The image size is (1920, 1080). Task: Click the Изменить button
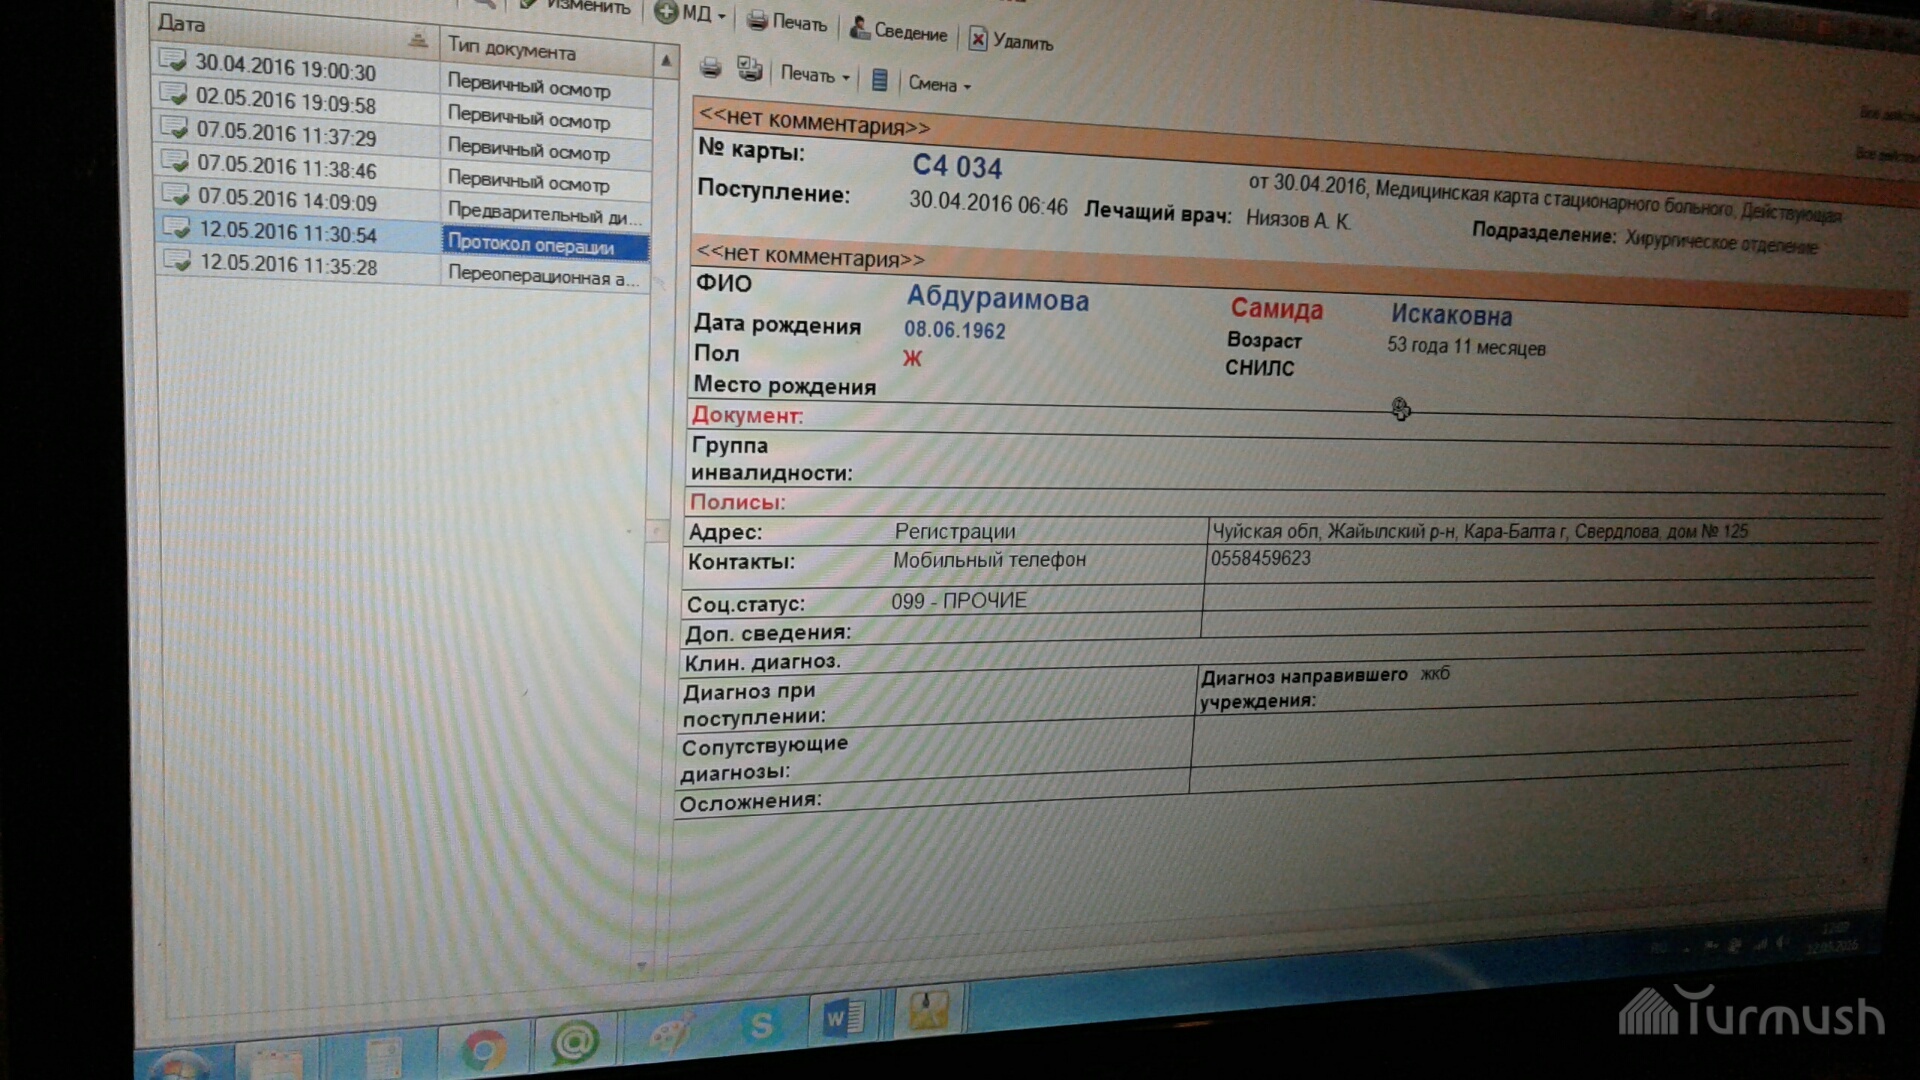pyautogui.click(x=588, y=6)
